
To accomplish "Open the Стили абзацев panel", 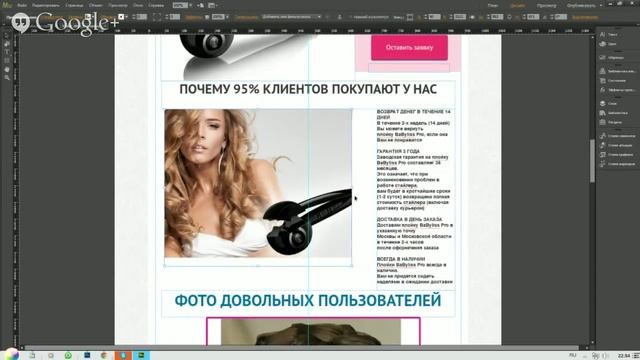I will (617, 145).
